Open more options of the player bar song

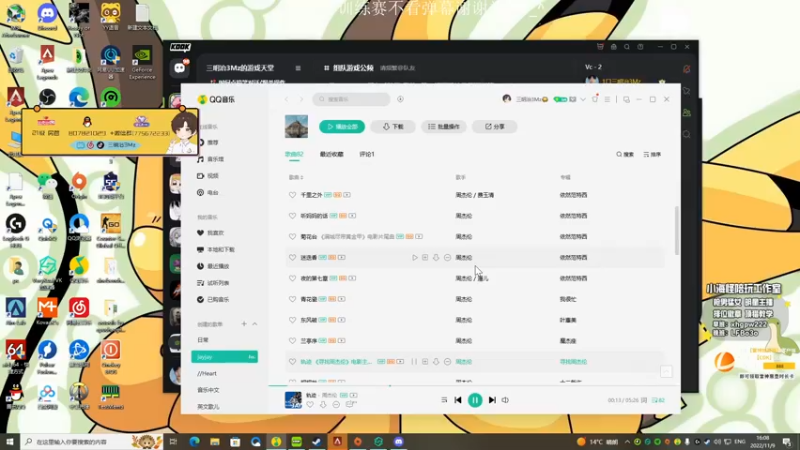[x=336, y=405]
